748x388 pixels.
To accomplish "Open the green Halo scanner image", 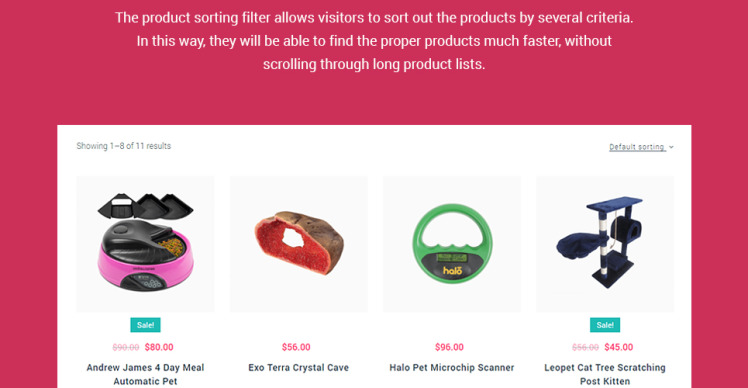I will (452, 244).
